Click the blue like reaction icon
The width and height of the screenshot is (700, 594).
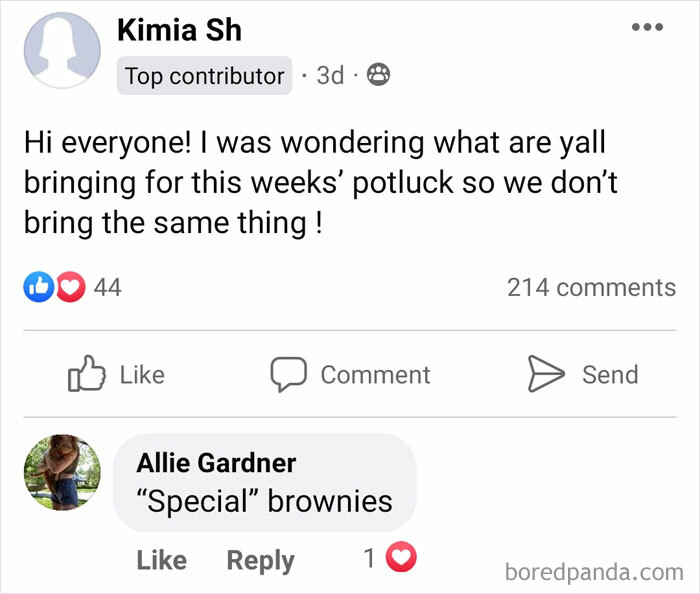pos(36,287)
